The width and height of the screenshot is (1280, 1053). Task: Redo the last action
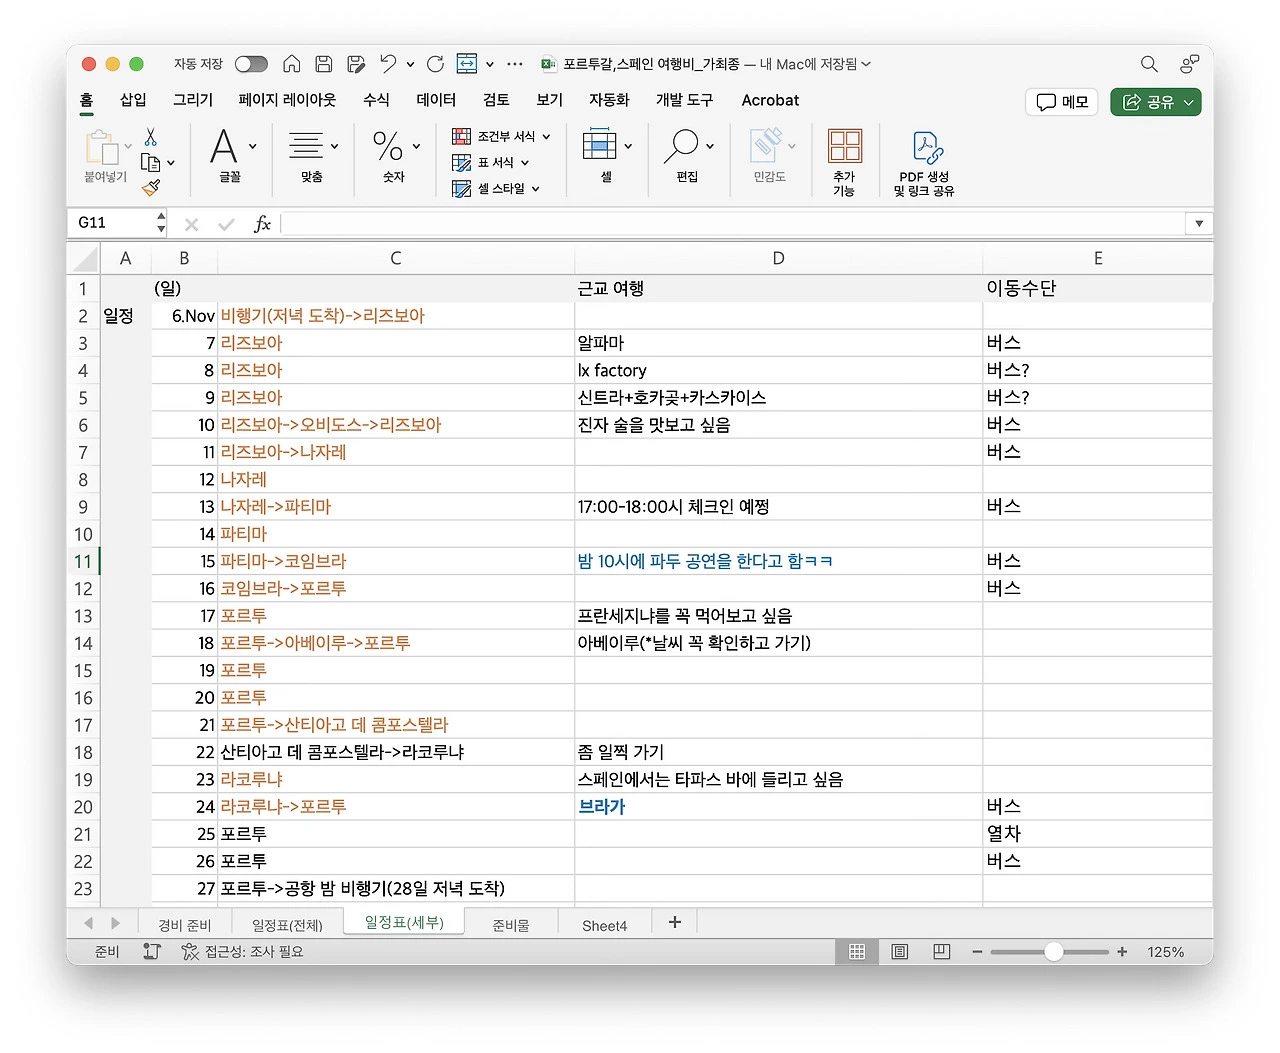pyautogui.click(x=435, y=64)
